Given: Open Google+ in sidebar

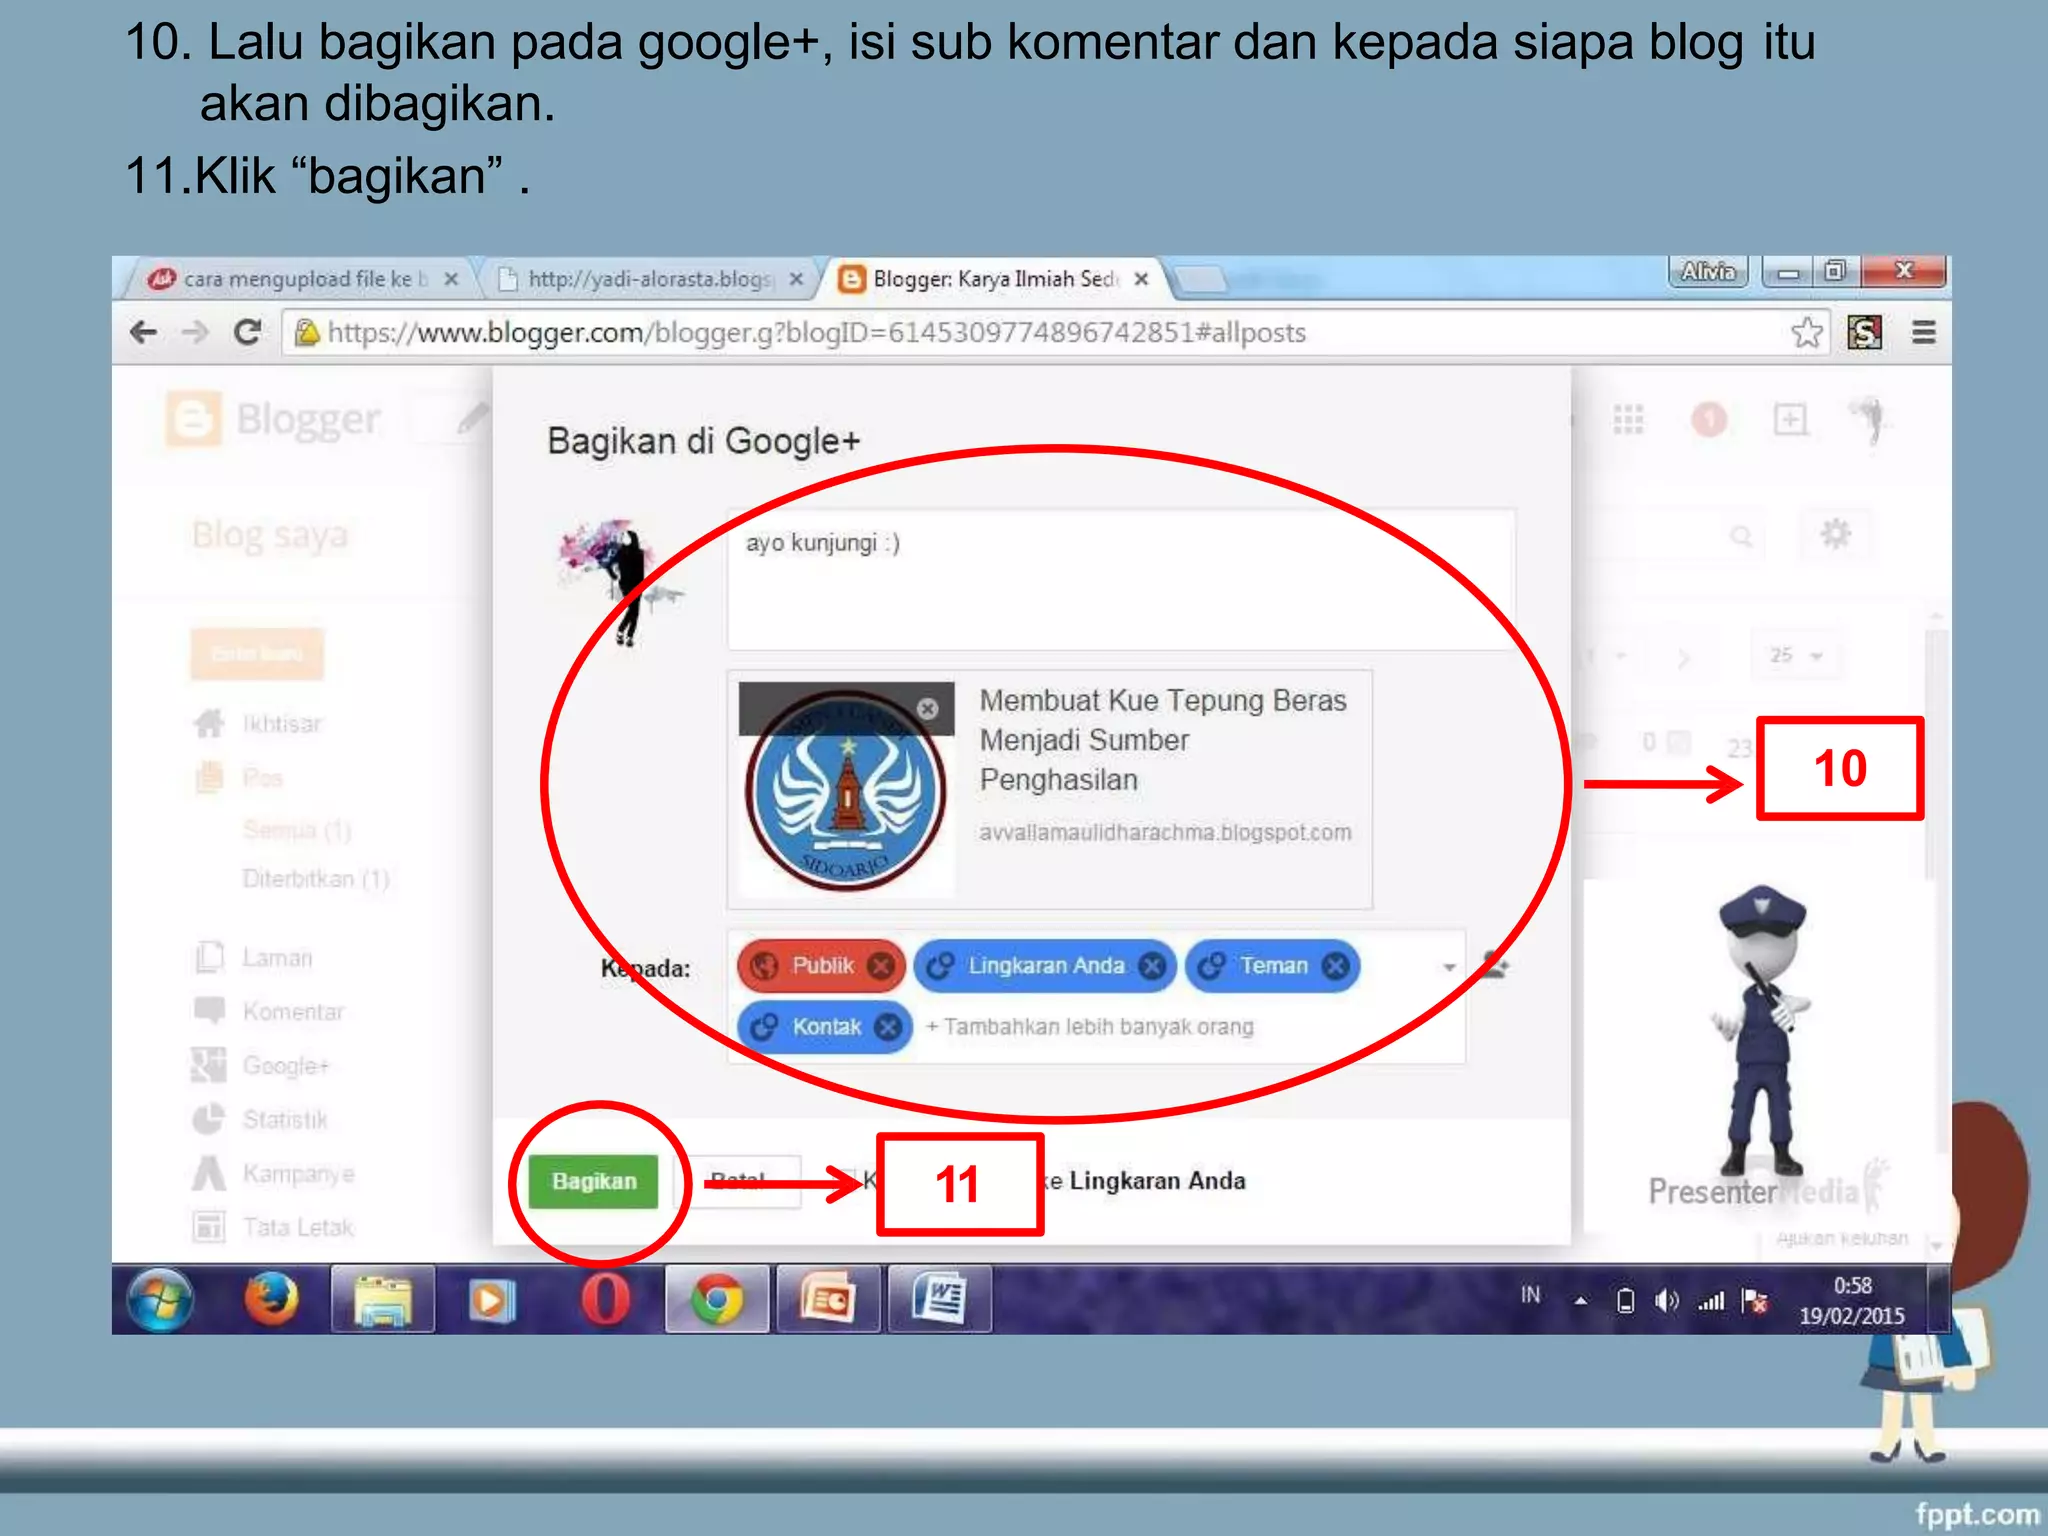Looking at the screenshot, I should [286, 1066].
